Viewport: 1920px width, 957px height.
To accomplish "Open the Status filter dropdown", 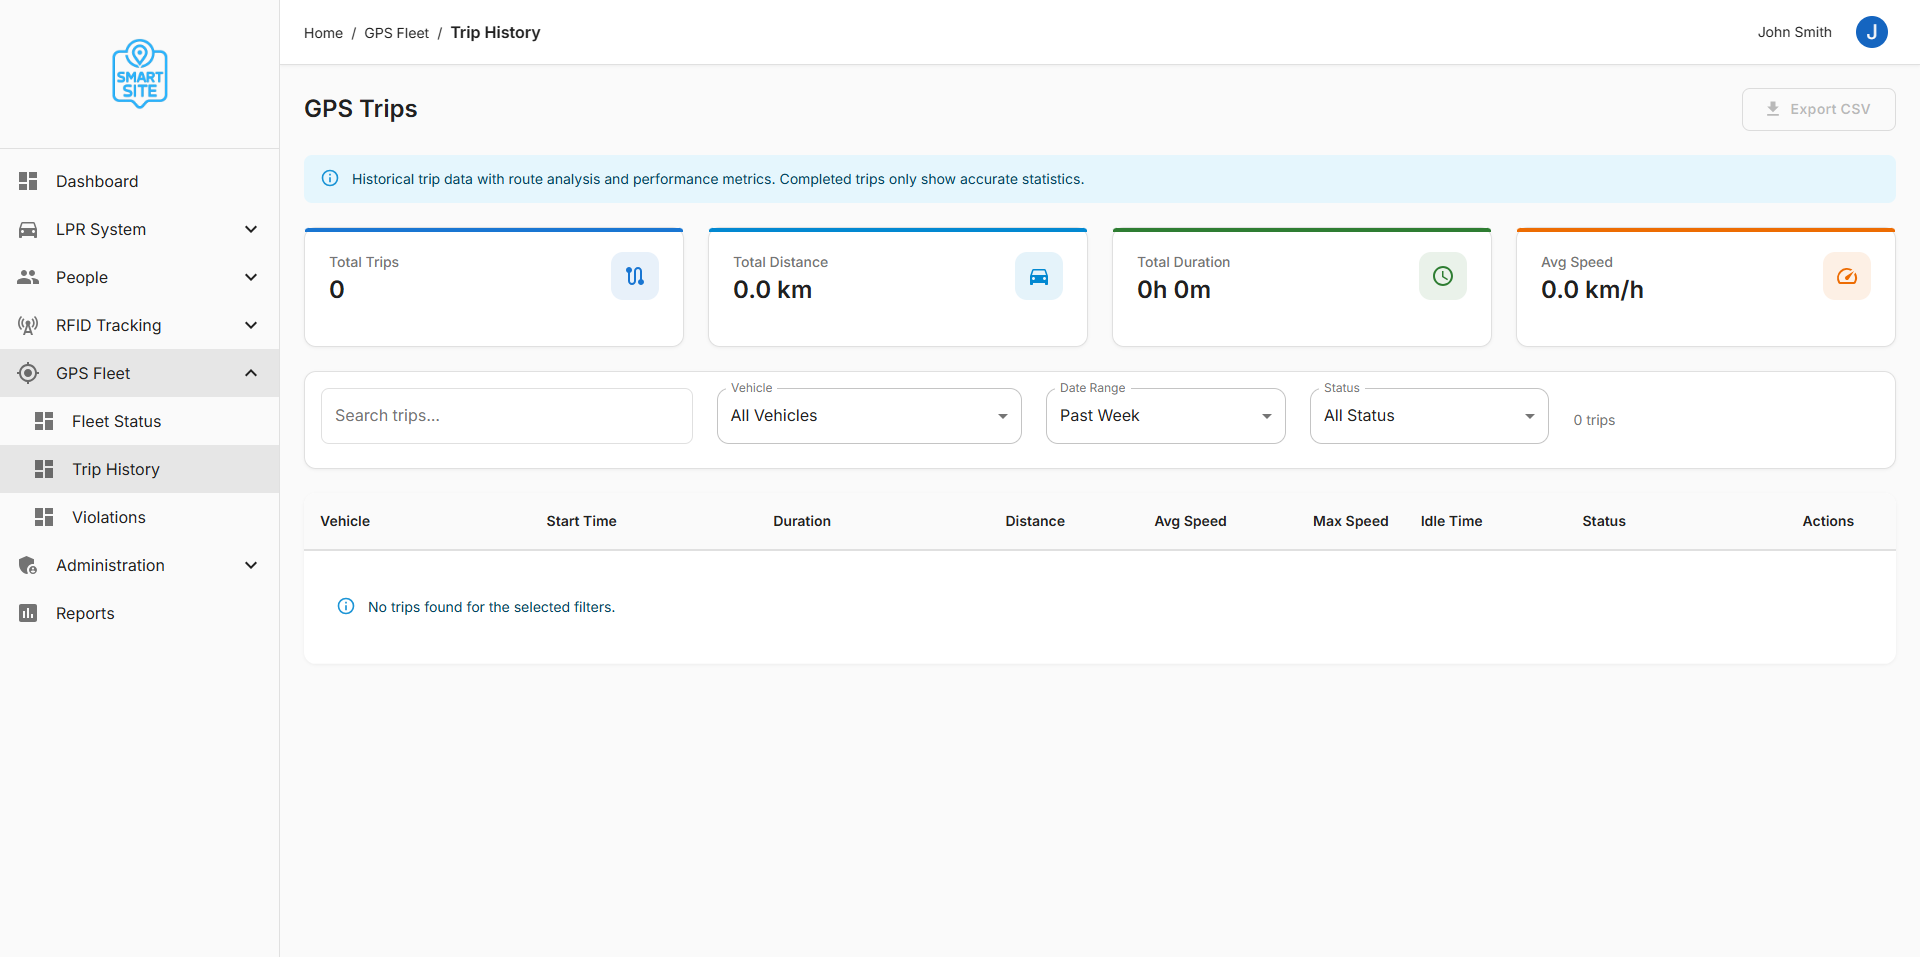I will click(1428, 416).
